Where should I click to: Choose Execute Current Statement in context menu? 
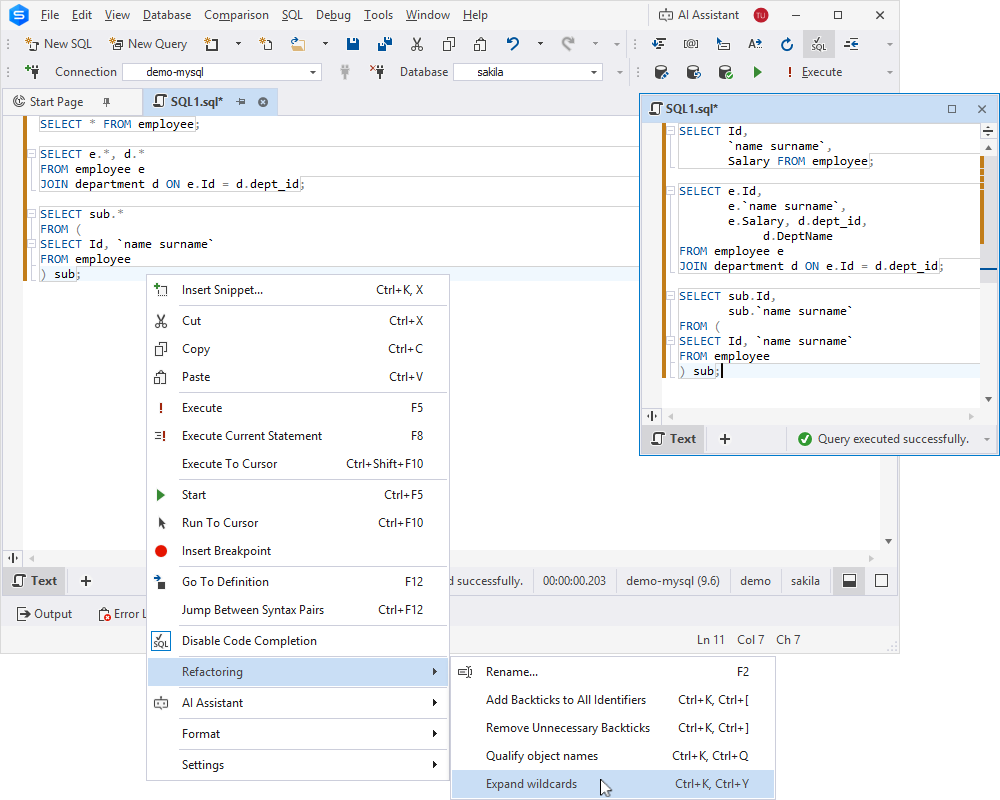pos(298,436)
